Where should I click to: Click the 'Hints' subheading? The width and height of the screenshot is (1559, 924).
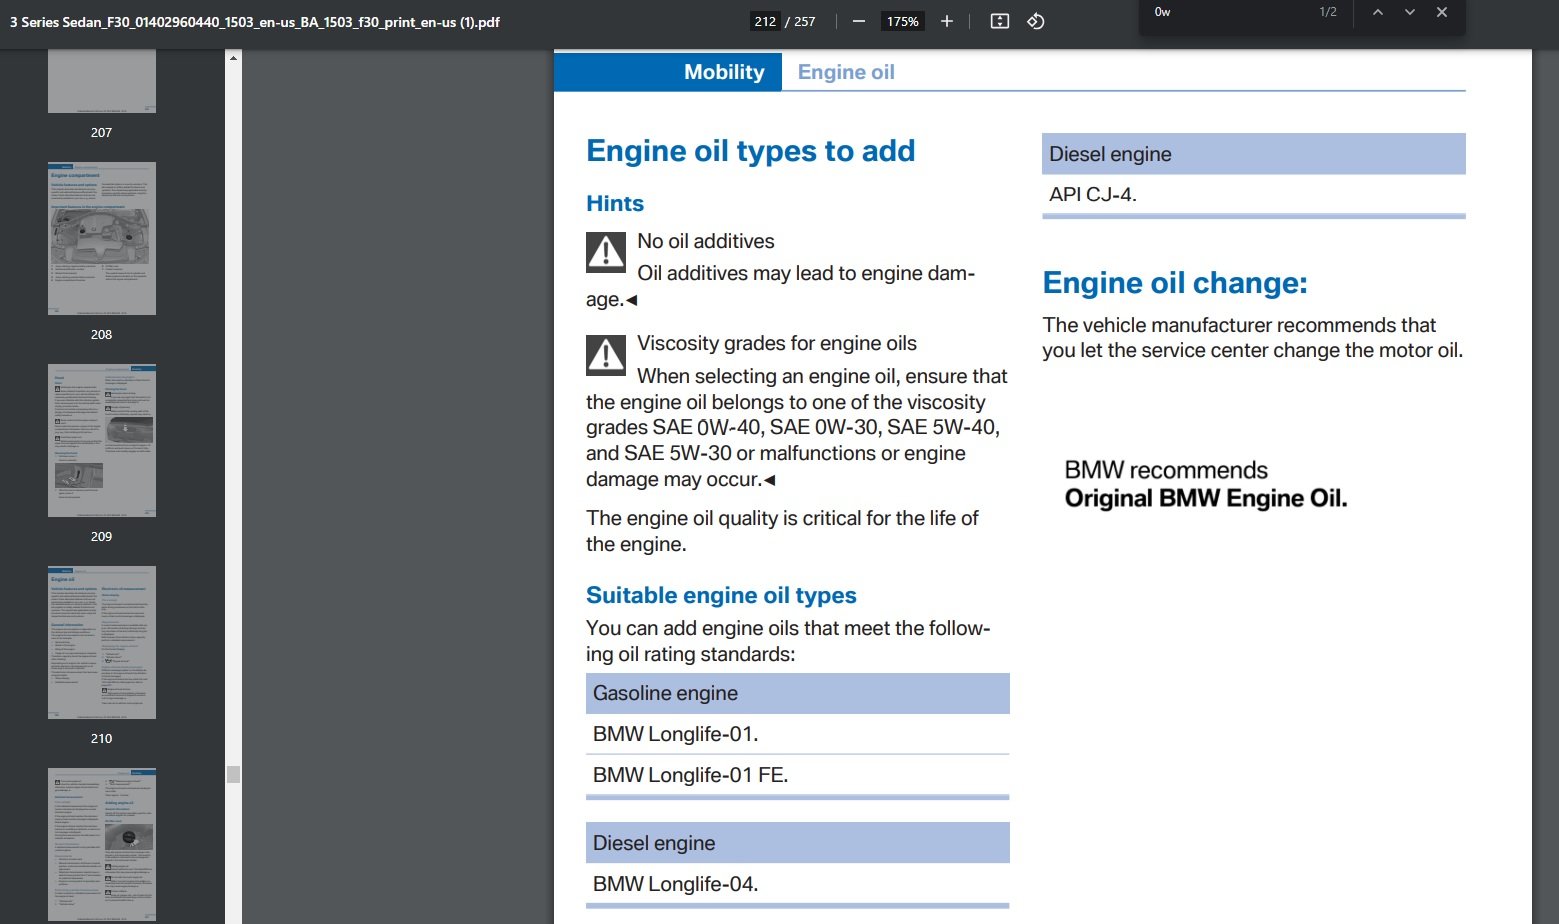coord(615,203)
